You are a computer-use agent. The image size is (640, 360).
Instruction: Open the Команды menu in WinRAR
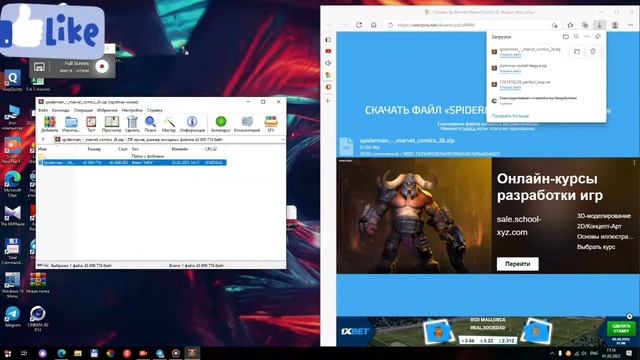point(61,110)
